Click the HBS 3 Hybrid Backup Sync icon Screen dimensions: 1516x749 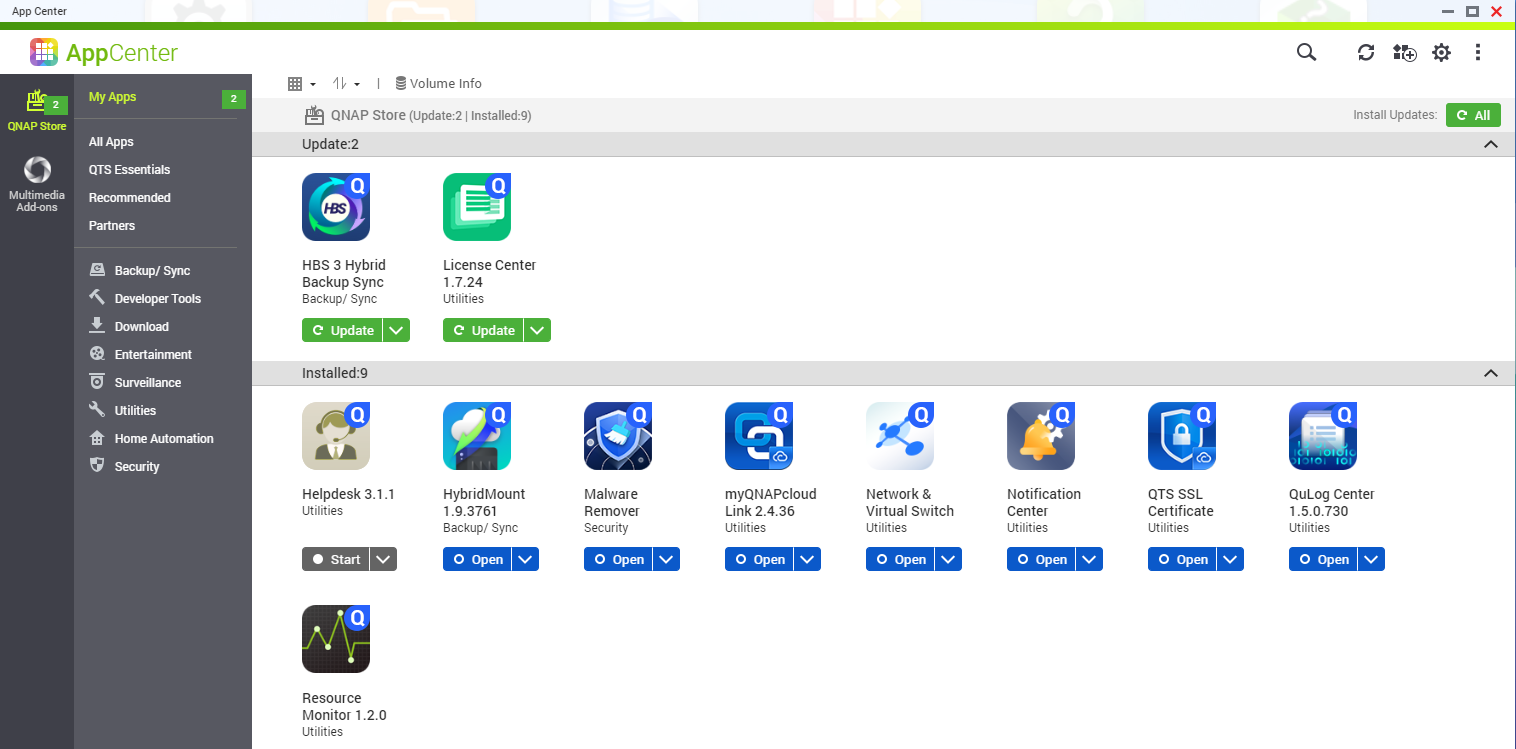click(x=336, y=207)
